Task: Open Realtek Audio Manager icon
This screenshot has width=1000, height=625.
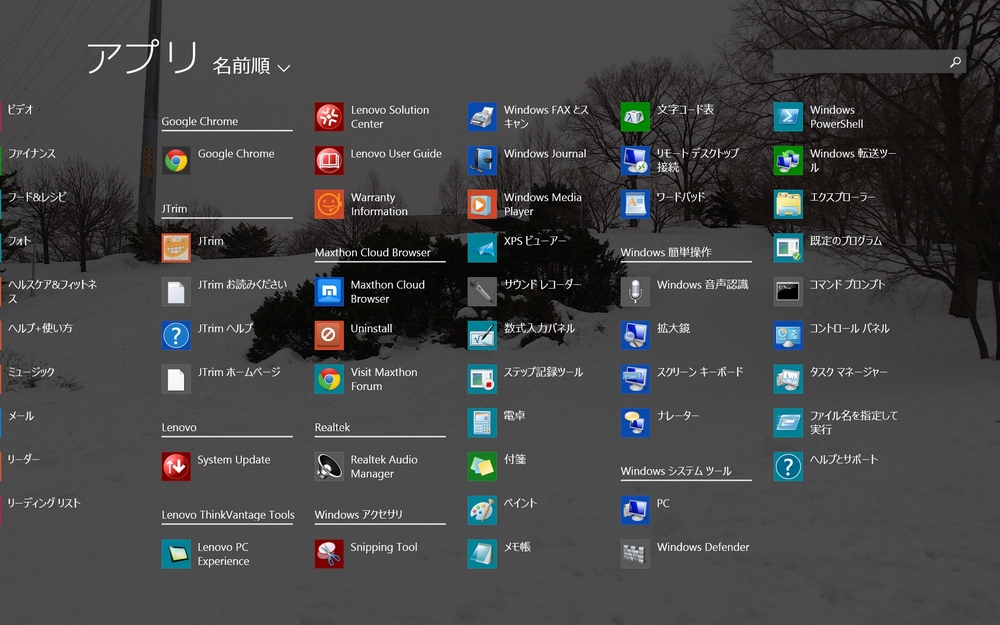Action: pos(329,466)
